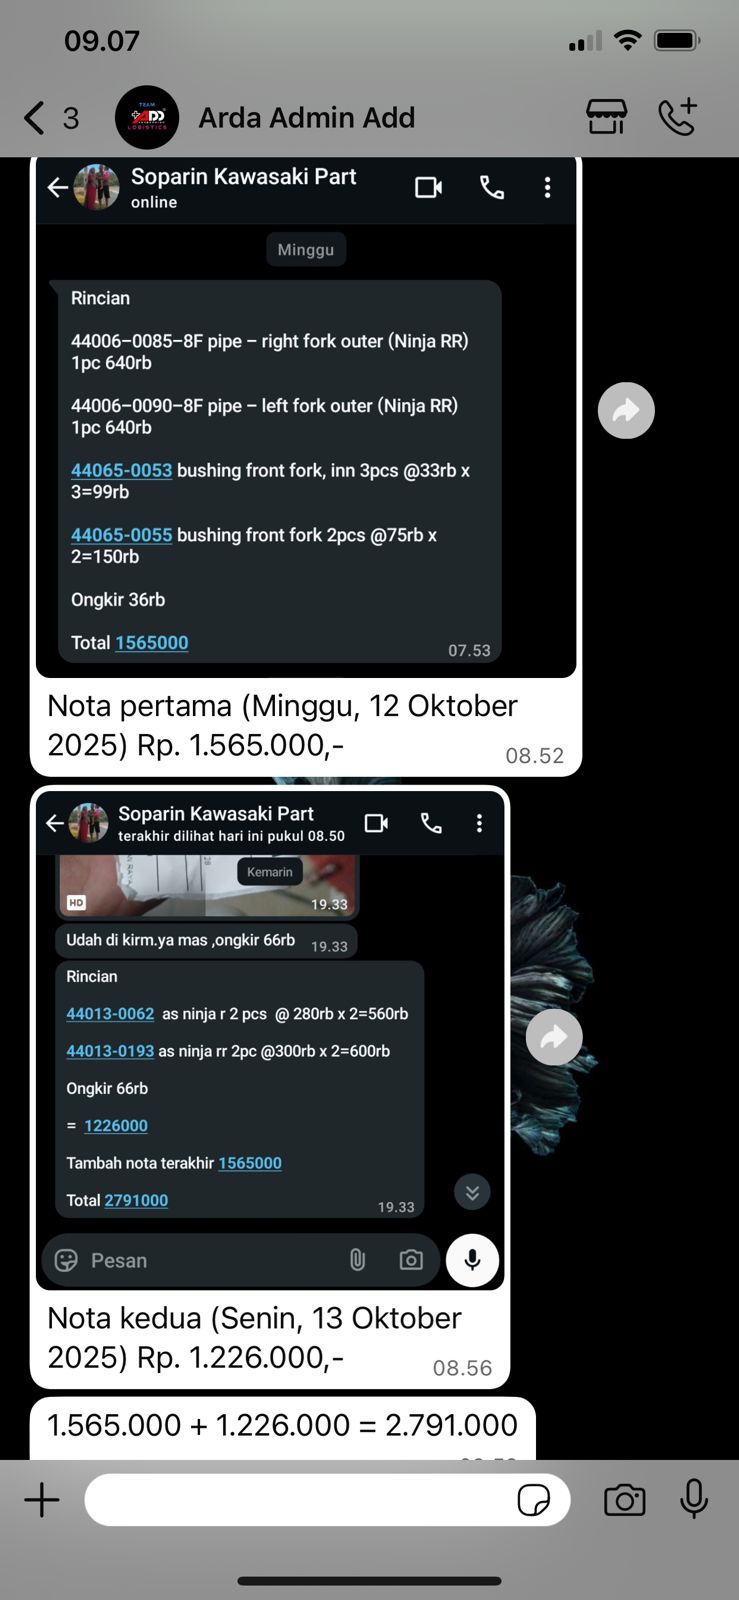Open the second nota screenshot image
Screen dimensions: 739x1600
point(270,1040)
